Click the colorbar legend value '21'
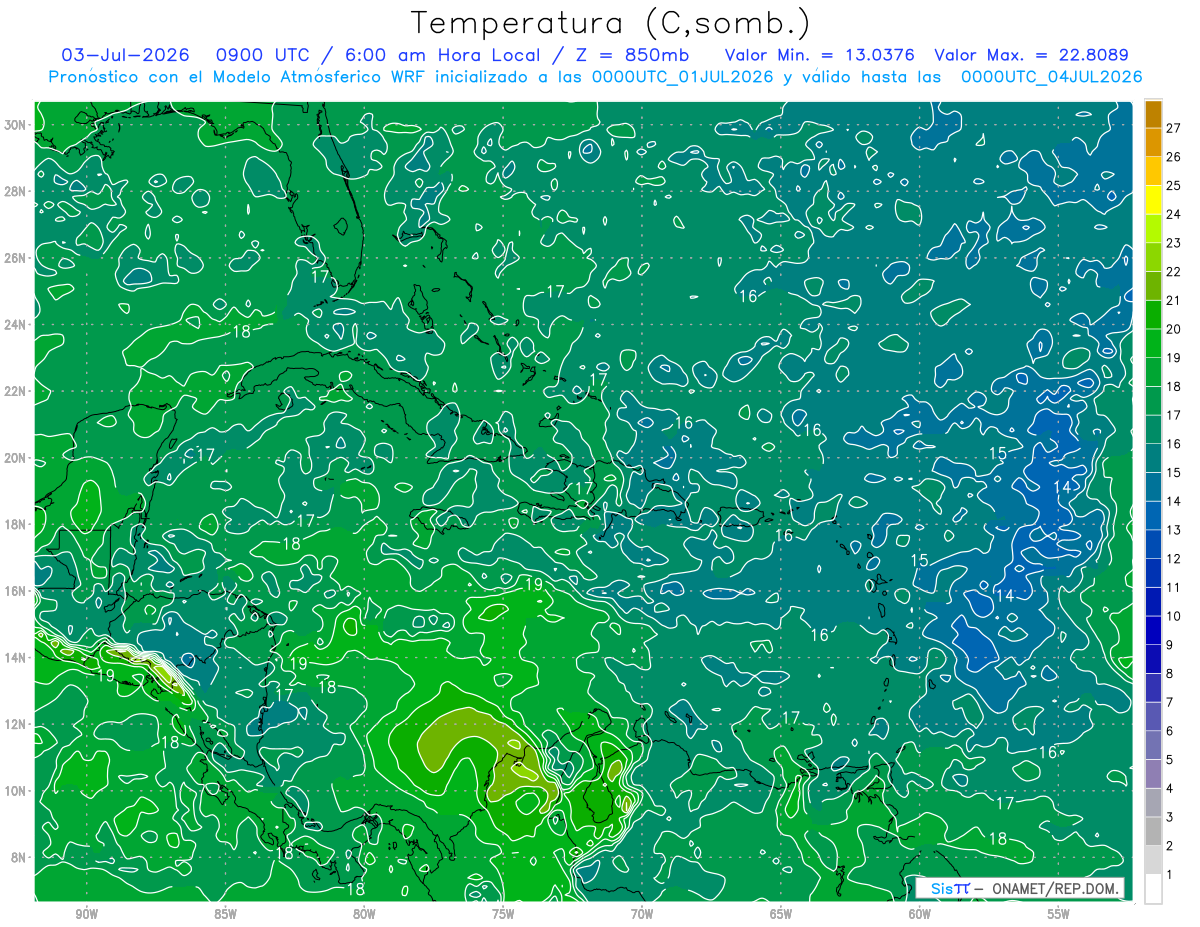Screen dimensions: 1200x927 pos(1173,300)
